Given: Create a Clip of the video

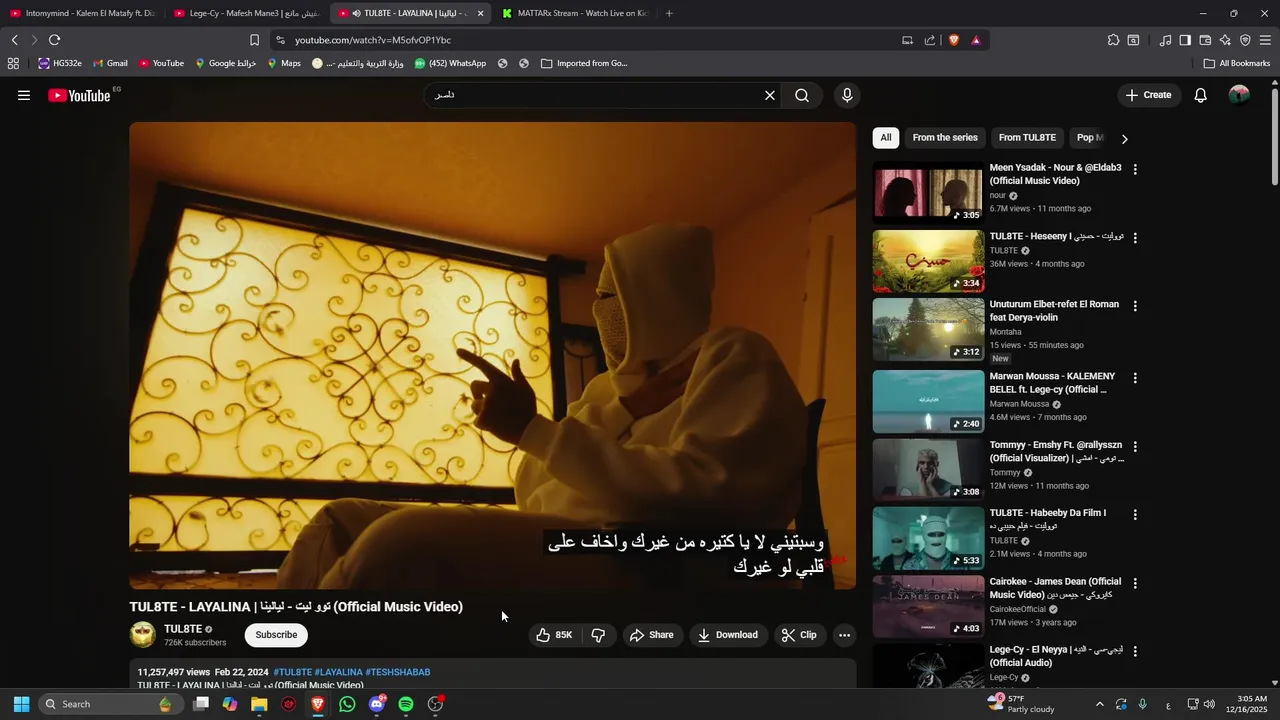Looking at the screenshot, I should (x=799, y=635).
